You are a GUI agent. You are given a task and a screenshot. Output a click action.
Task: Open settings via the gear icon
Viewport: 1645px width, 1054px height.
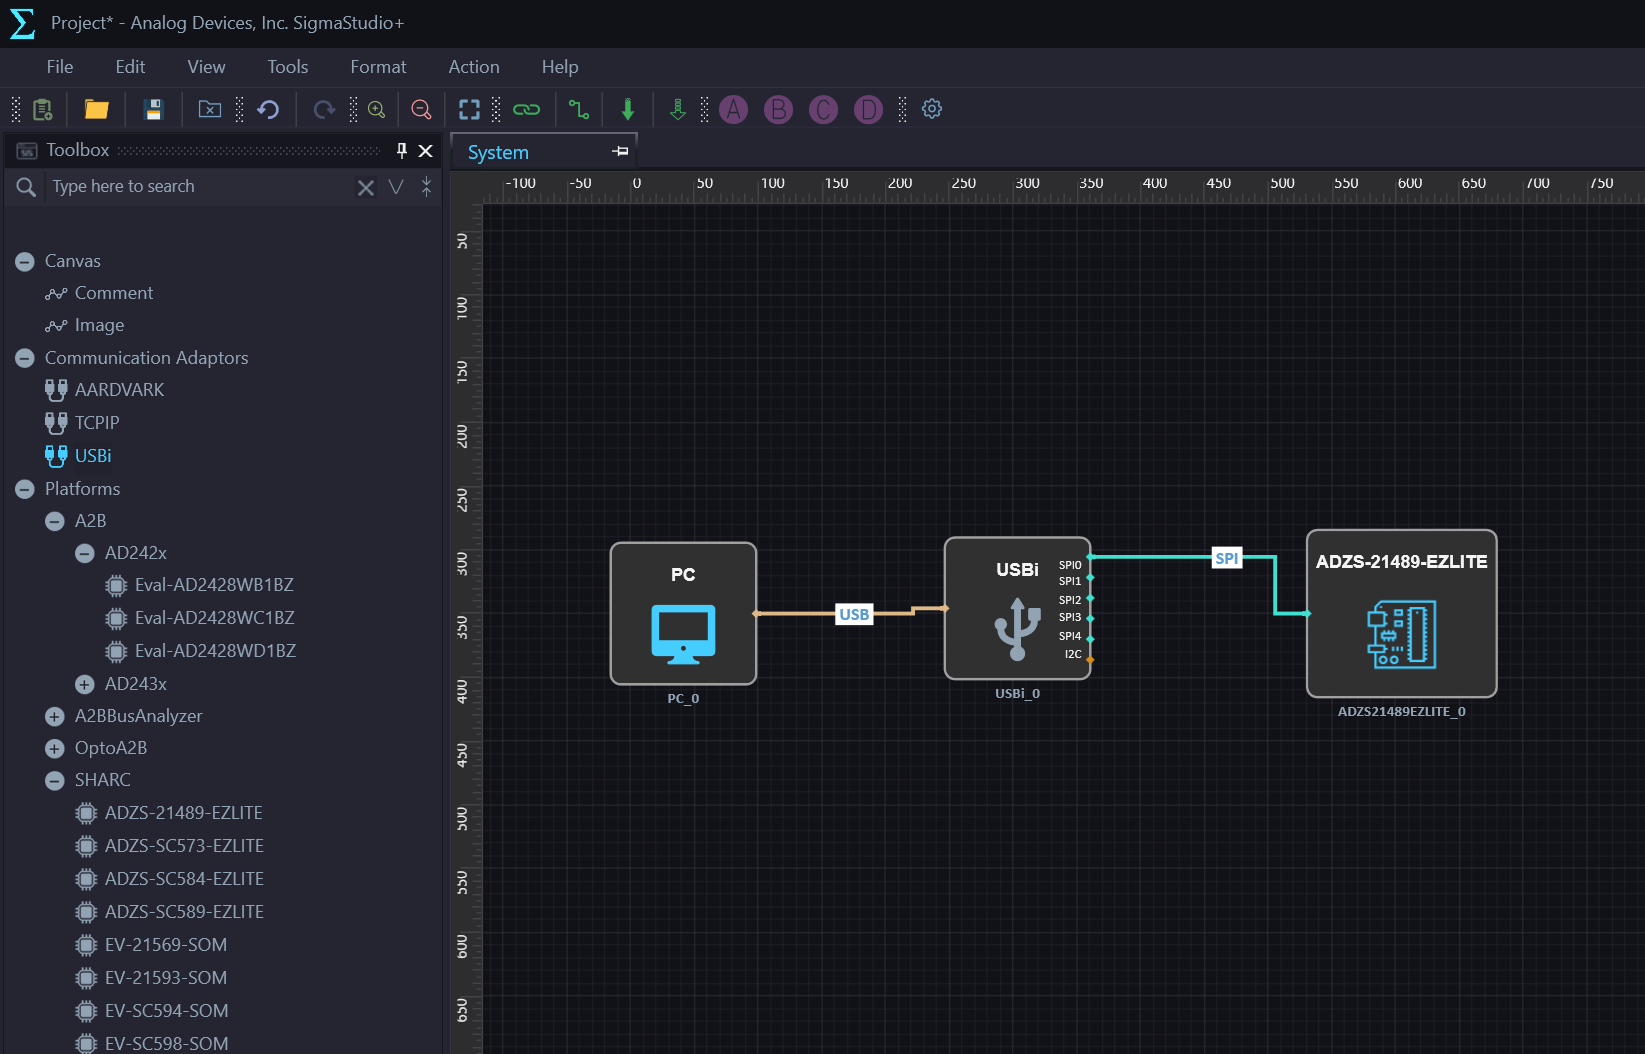pyautogui.click(x=932, y=109)
